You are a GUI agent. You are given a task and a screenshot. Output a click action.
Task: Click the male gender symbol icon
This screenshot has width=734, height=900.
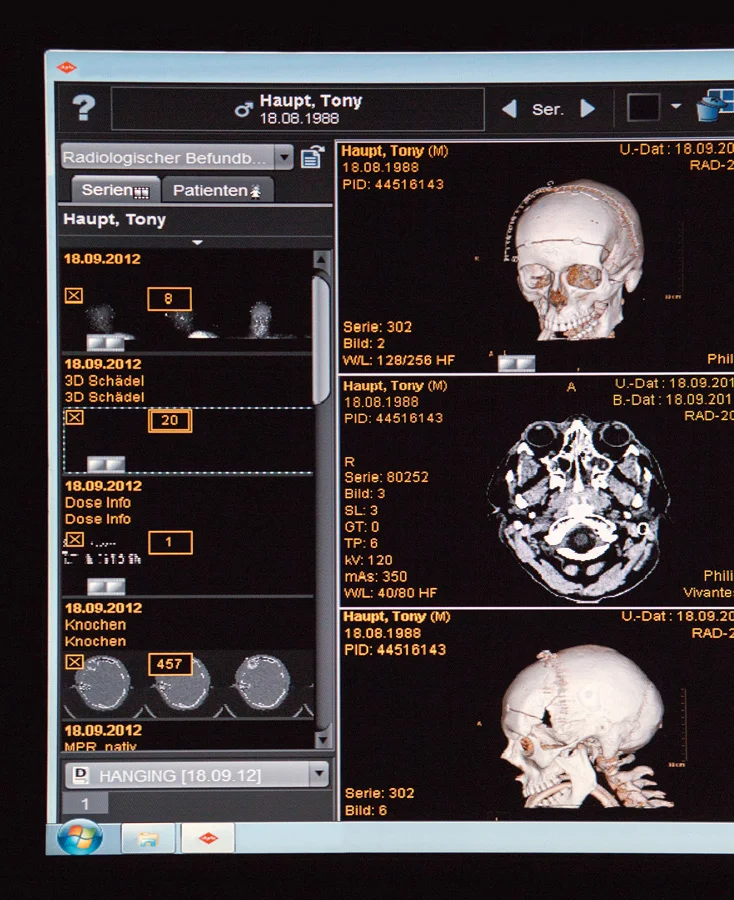click(243, 109)
